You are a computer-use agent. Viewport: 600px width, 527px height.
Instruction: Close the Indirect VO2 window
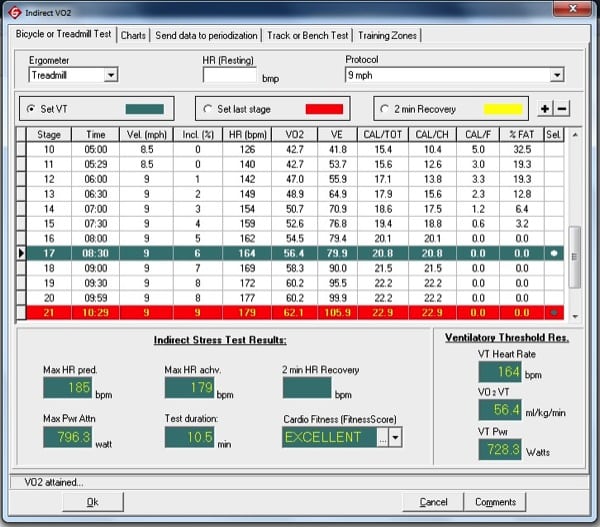(572, 8)
